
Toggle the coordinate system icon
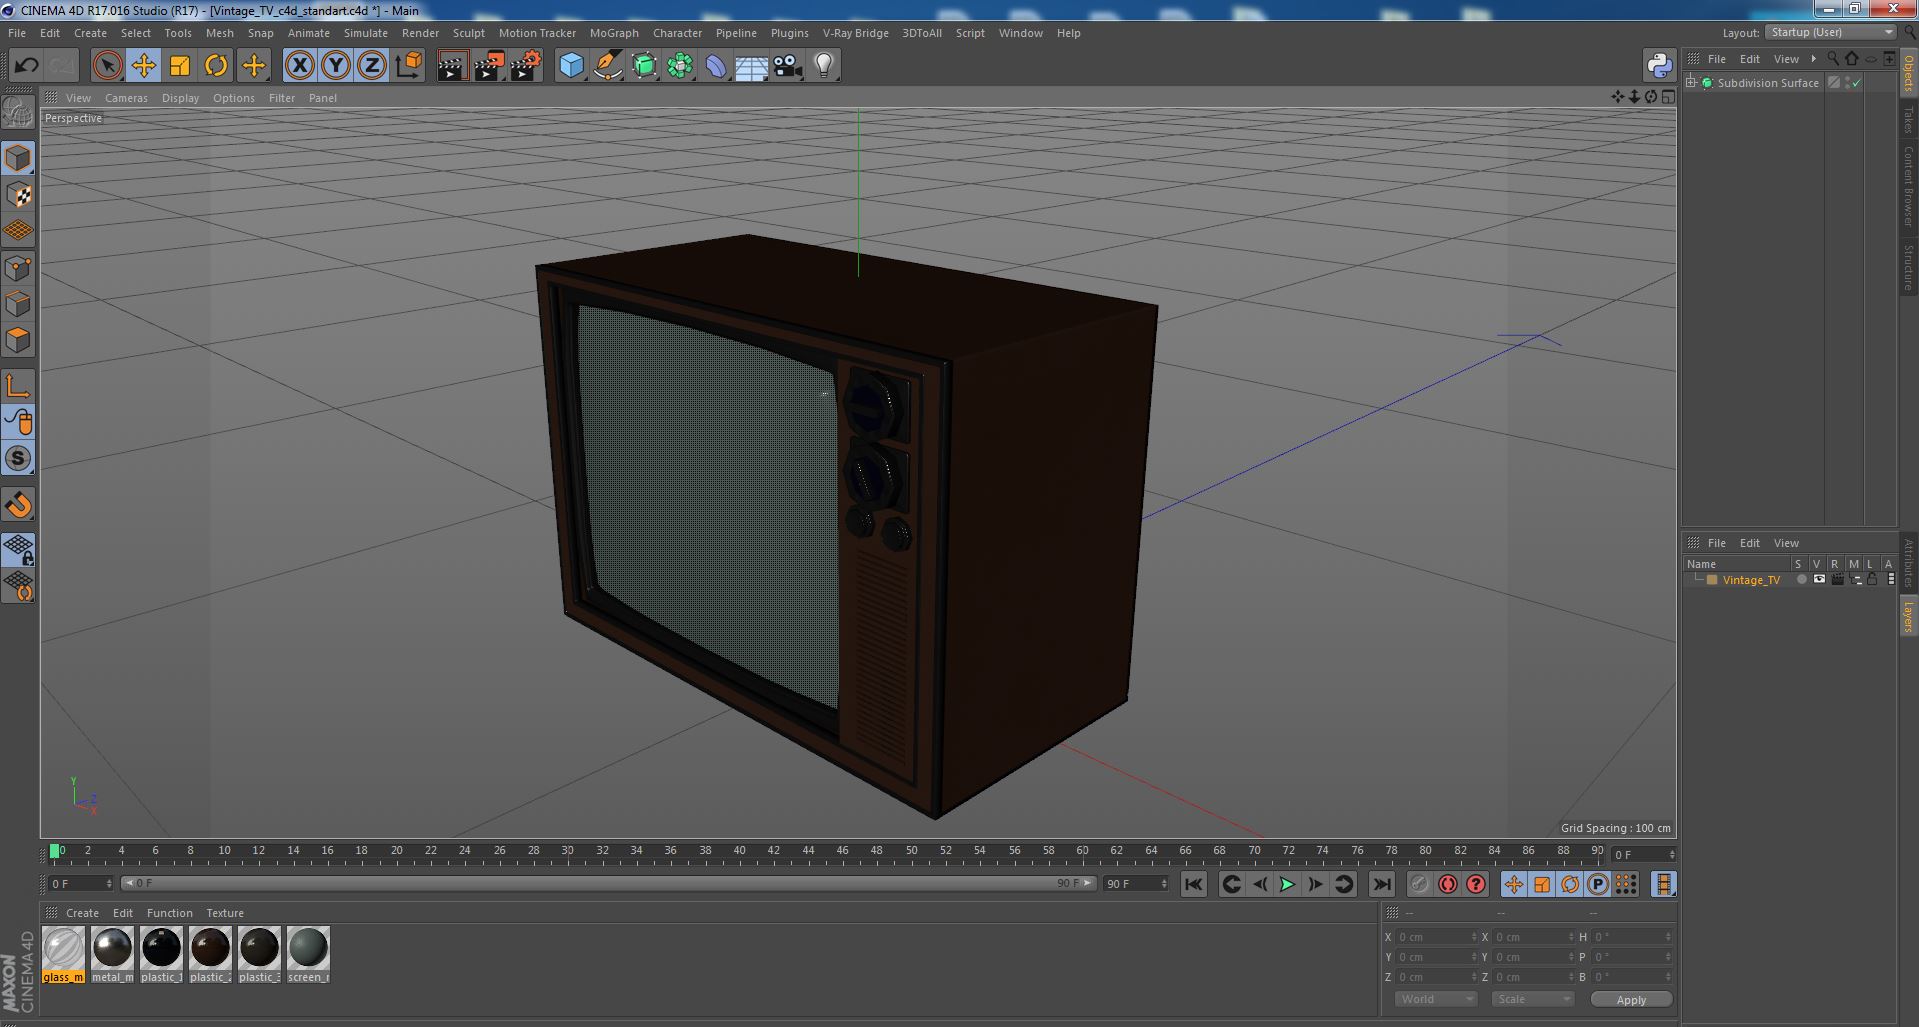pos(409,66)
